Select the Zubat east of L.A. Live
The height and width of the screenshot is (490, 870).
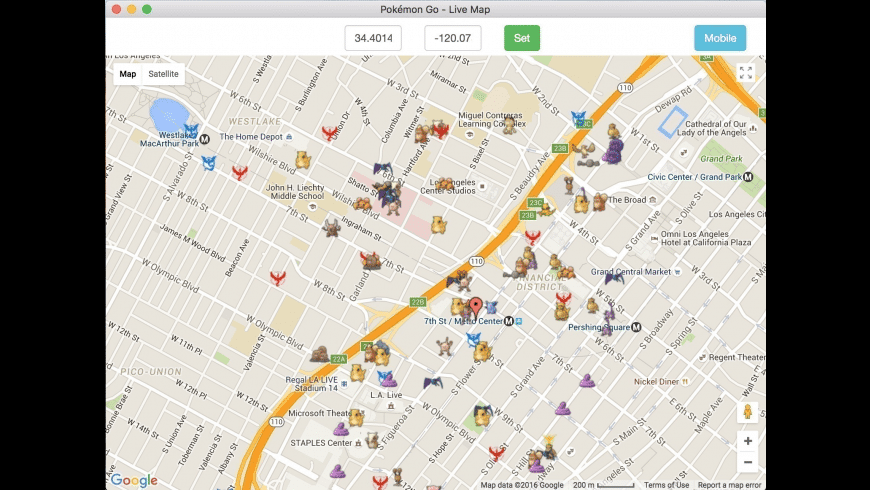click(433, 382)
